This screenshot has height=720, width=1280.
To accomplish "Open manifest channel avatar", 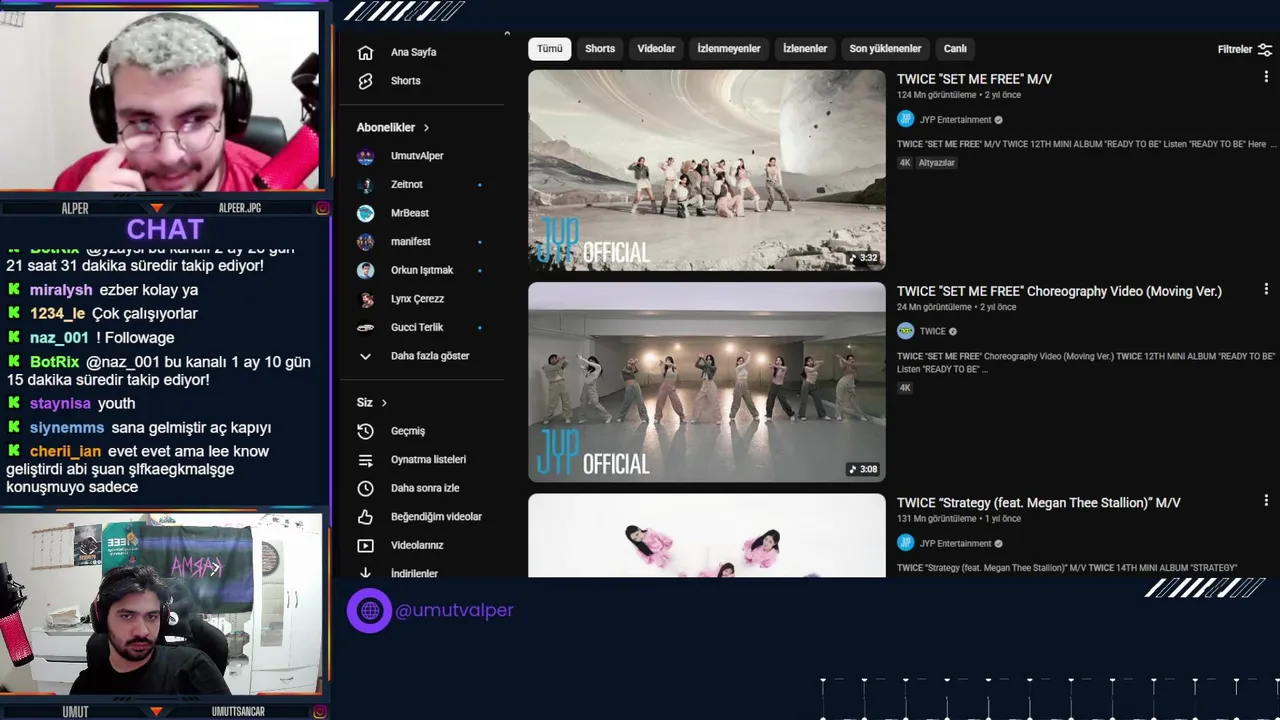I will 365,242.
